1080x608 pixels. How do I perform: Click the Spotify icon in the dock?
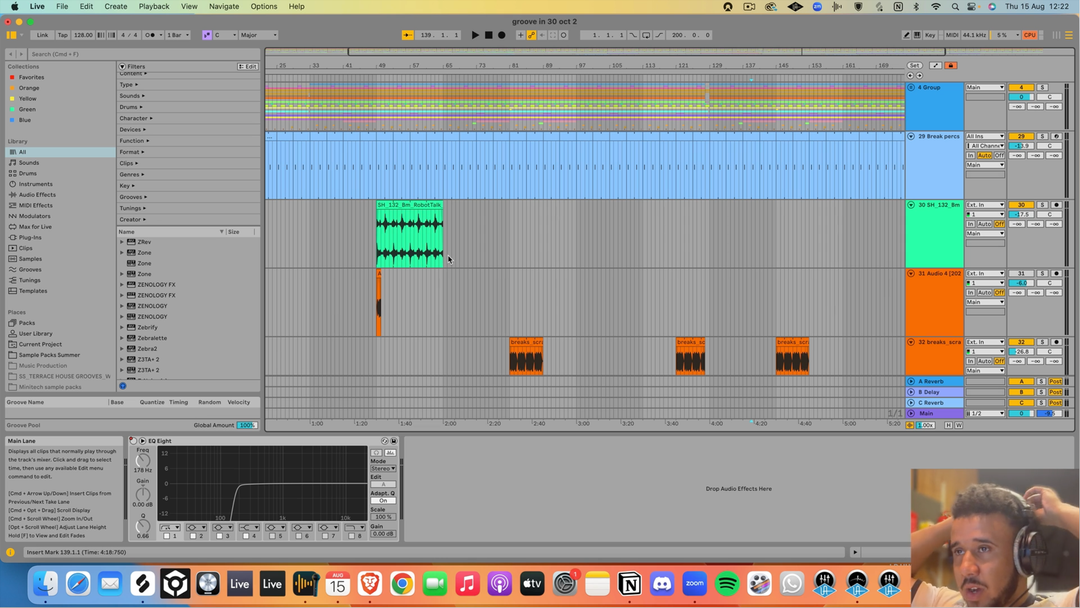click(727, 583)
